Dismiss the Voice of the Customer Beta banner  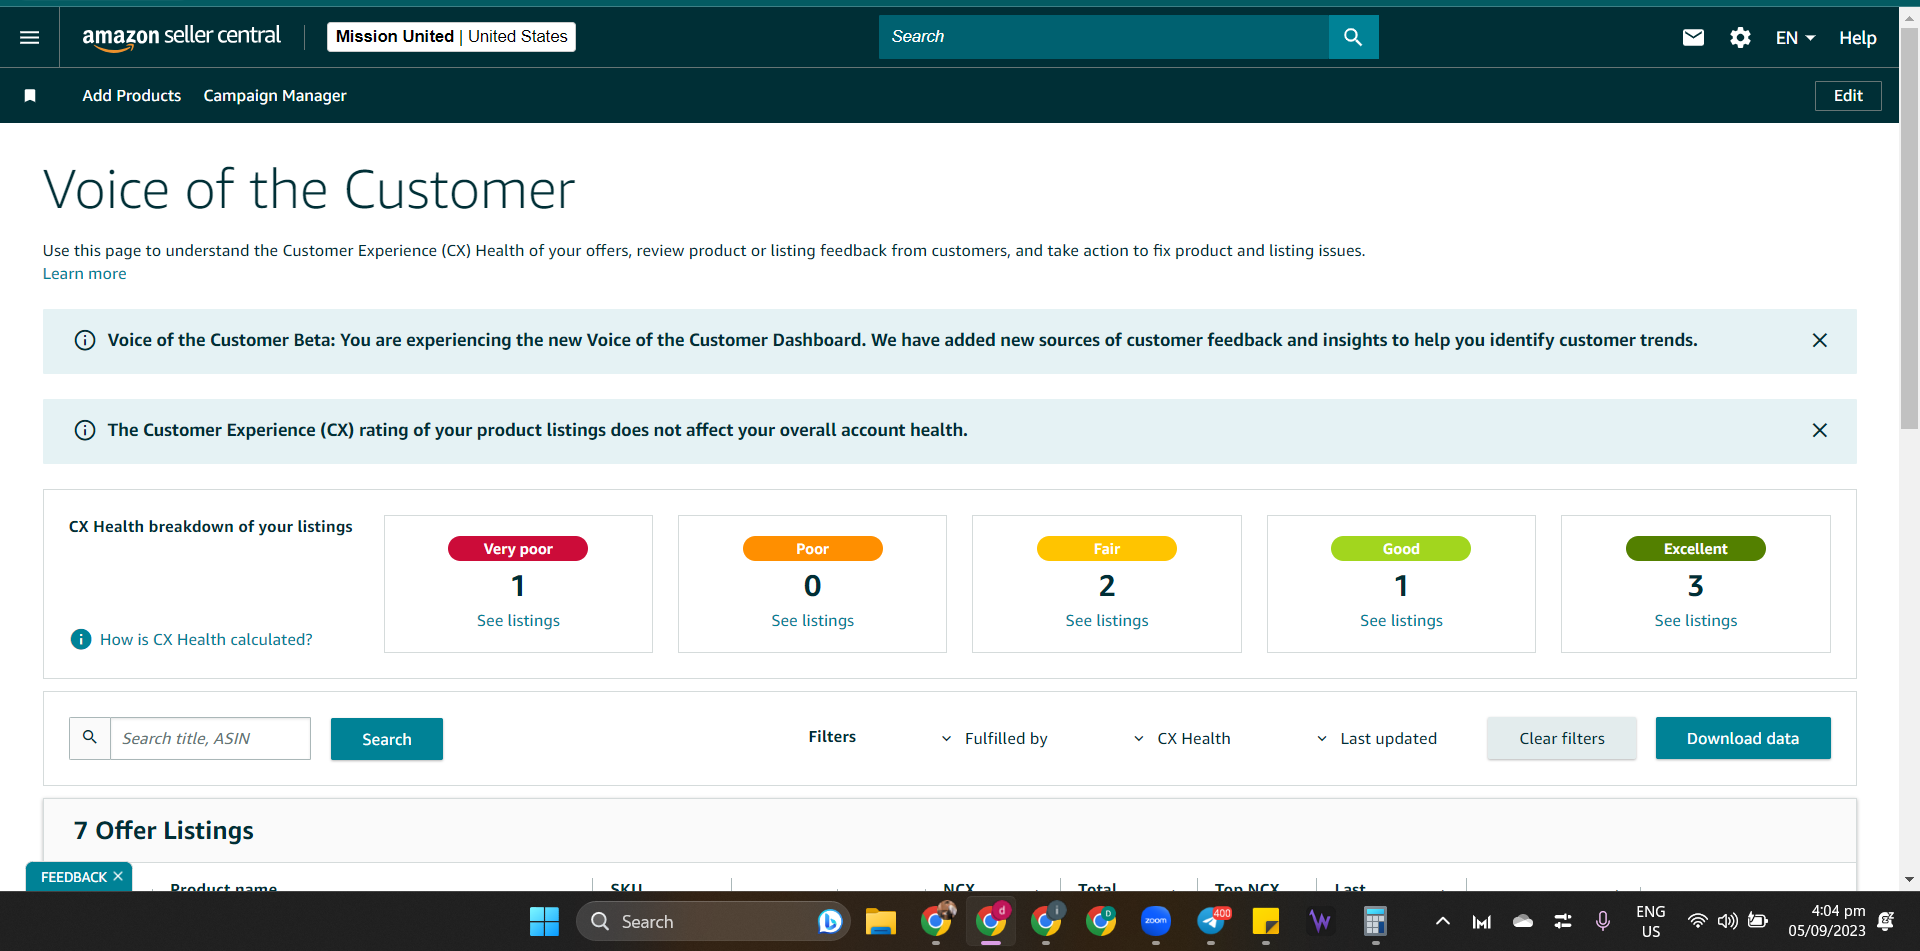coord(1820,341)
